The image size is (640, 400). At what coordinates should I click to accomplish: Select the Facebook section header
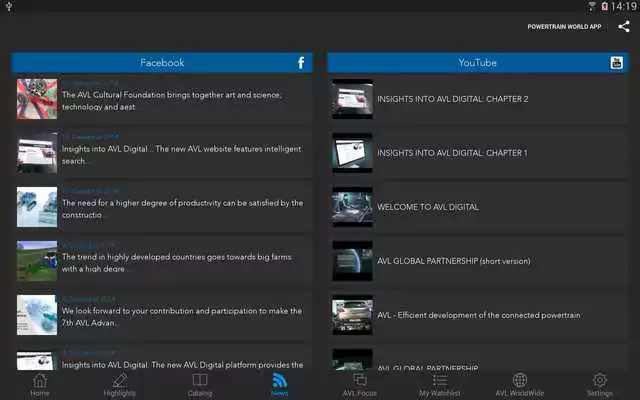click(x=162, y=63)
